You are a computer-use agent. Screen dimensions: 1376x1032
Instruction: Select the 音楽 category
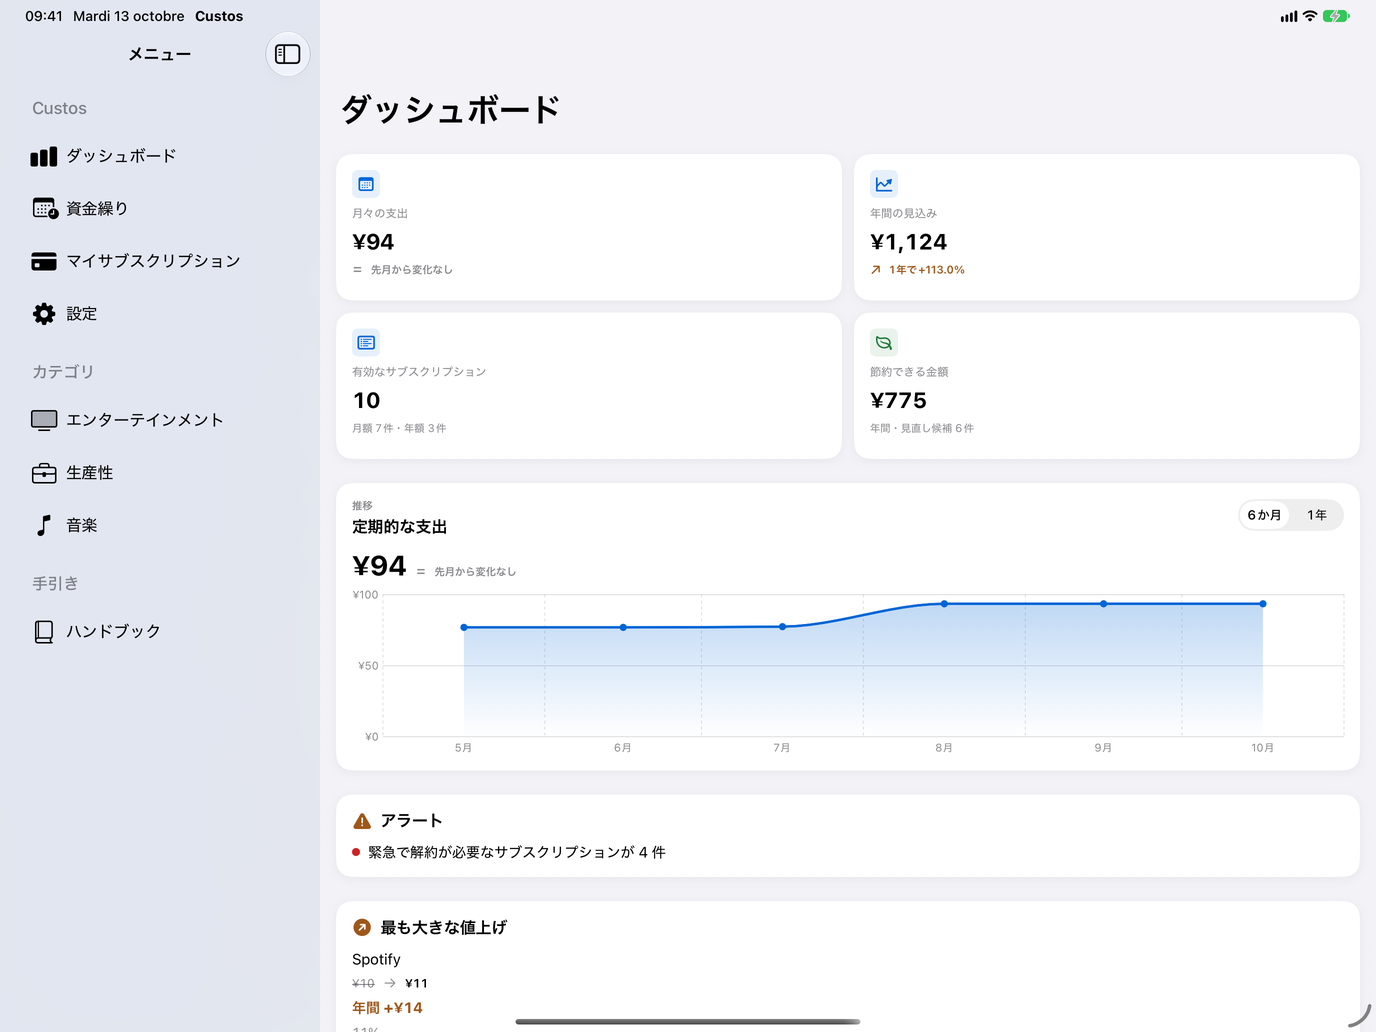click(x=160, y=525)
